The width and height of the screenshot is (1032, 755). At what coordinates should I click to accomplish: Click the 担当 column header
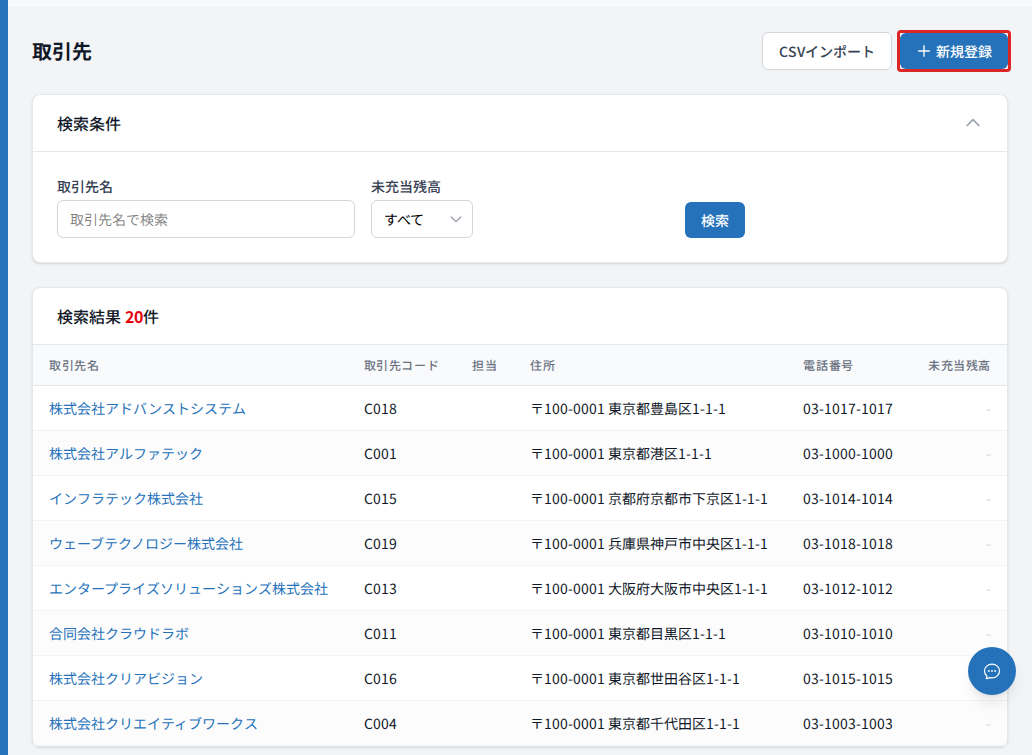point(484,365)
